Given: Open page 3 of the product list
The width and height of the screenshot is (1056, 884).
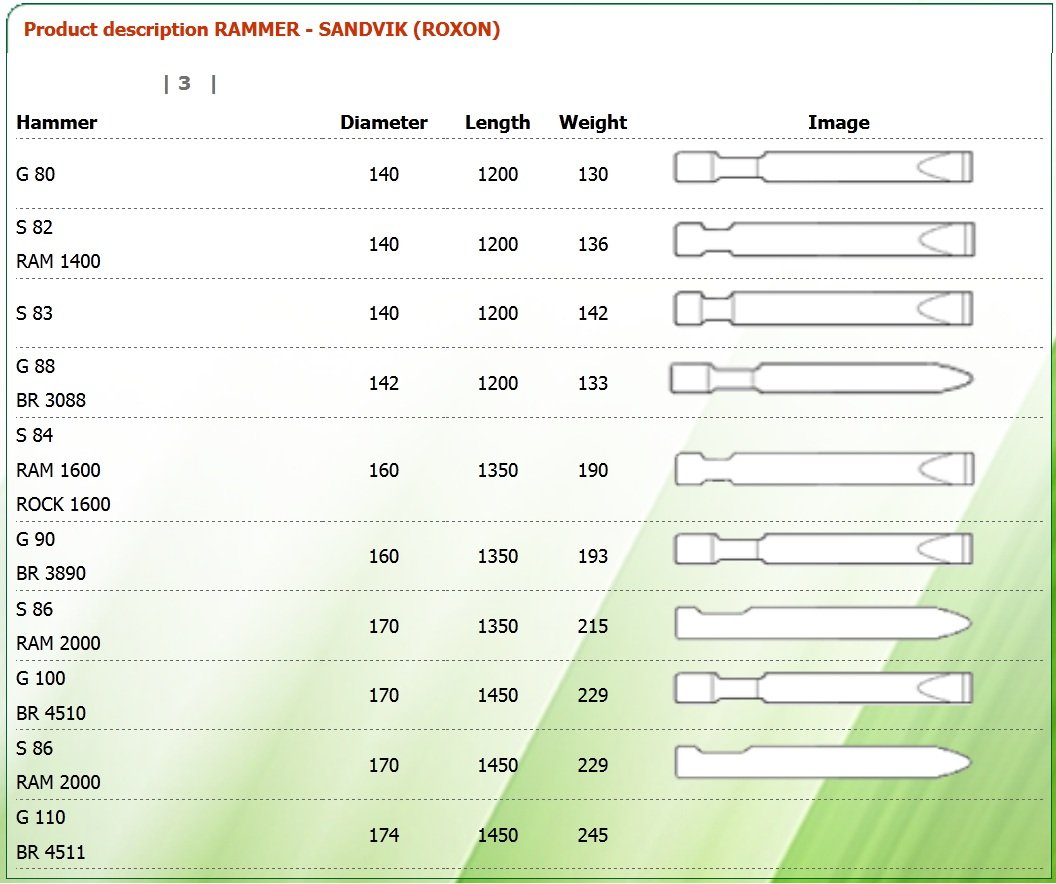Looking at the screenshot, I should click(185, 83).
